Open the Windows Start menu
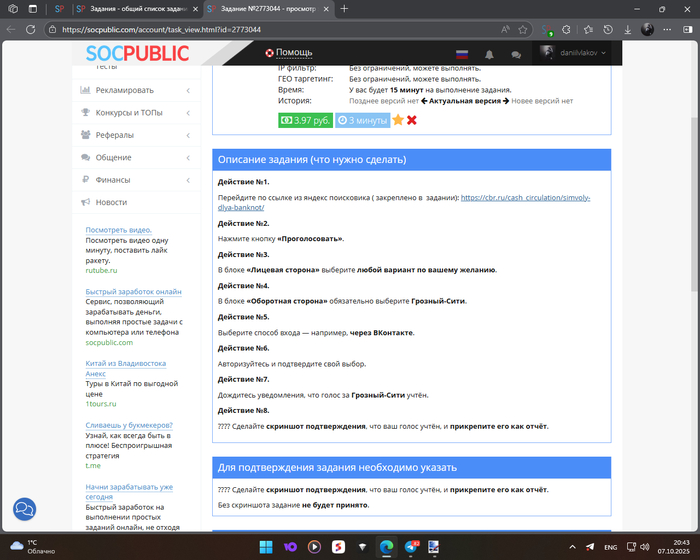Viewport: 700px width, 560px height. click(x=265, y=547)
